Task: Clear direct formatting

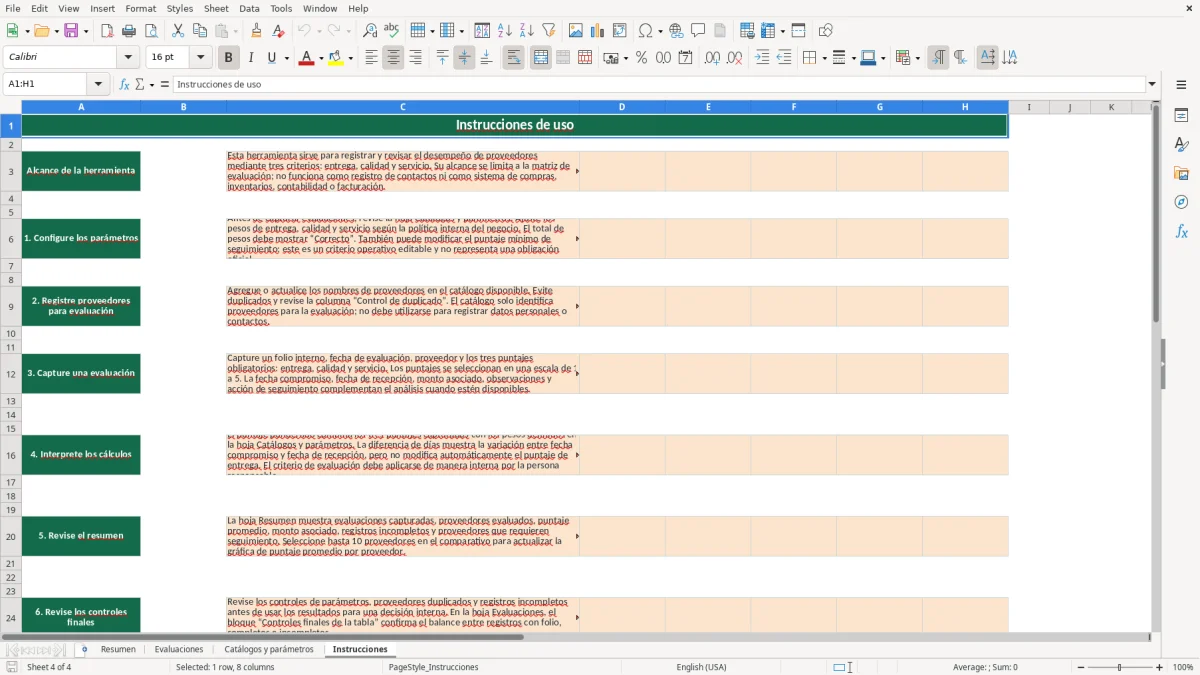Action: pos(278,31)
